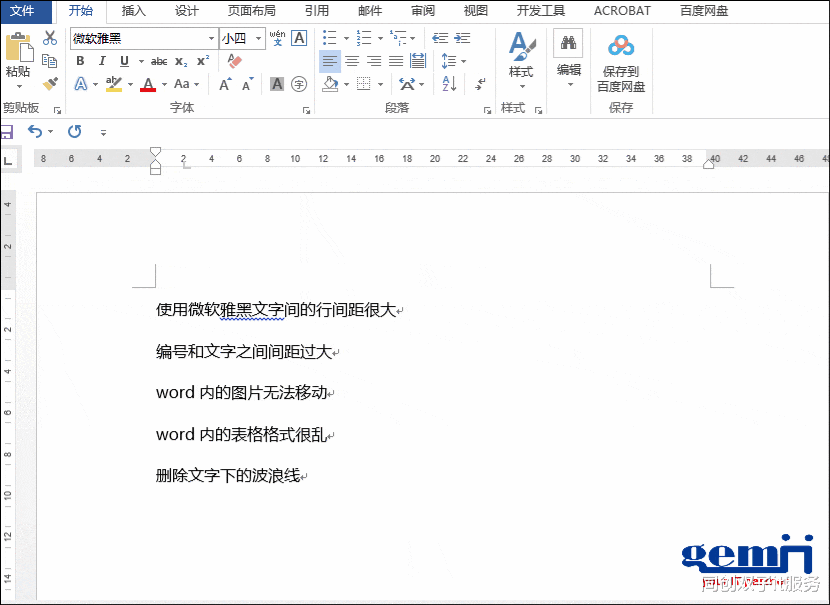Toggle Underline formatting

point(124,61)
